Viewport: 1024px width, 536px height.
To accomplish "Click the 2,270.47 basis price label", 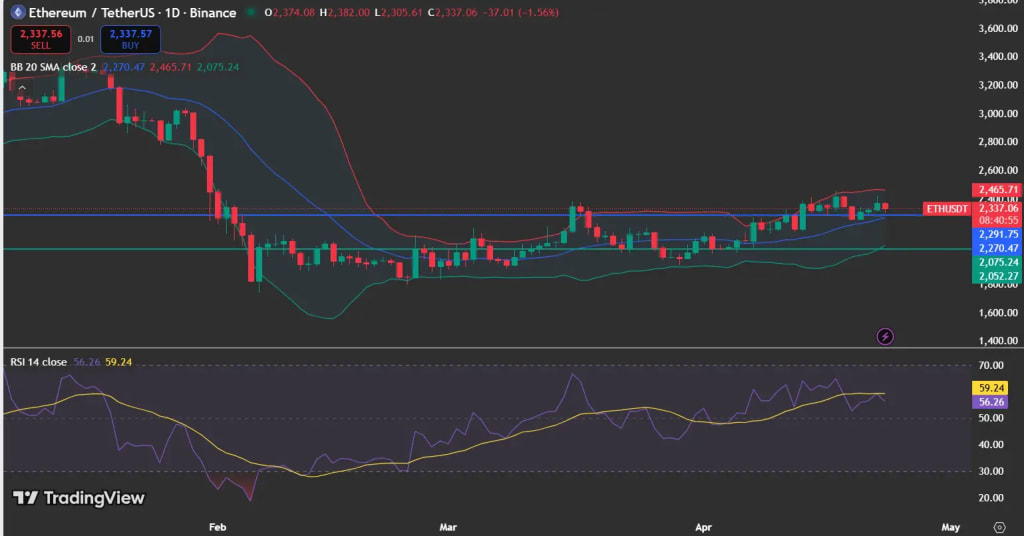I will pos(997,248).
